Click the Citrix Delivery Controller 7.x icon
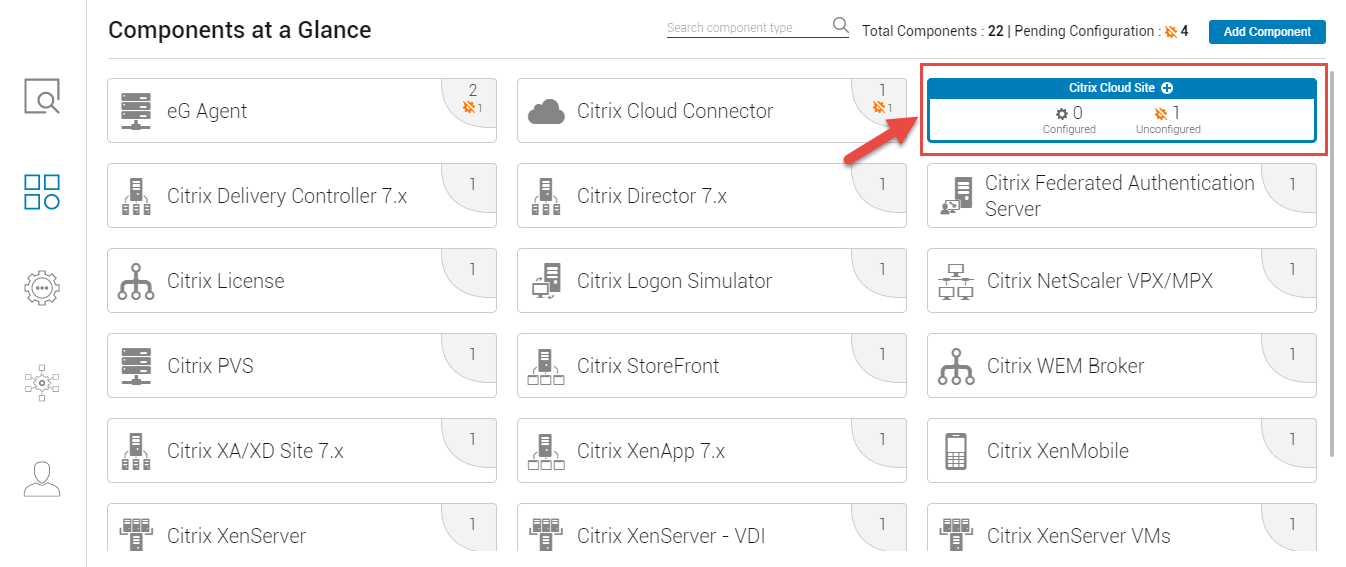 136,196
